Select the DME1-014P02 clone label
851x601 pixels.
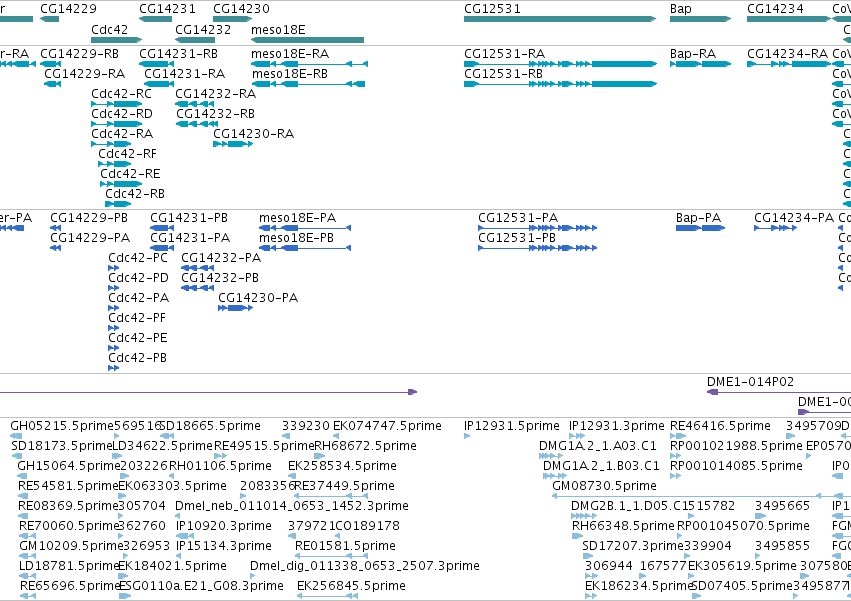point(751,382)
